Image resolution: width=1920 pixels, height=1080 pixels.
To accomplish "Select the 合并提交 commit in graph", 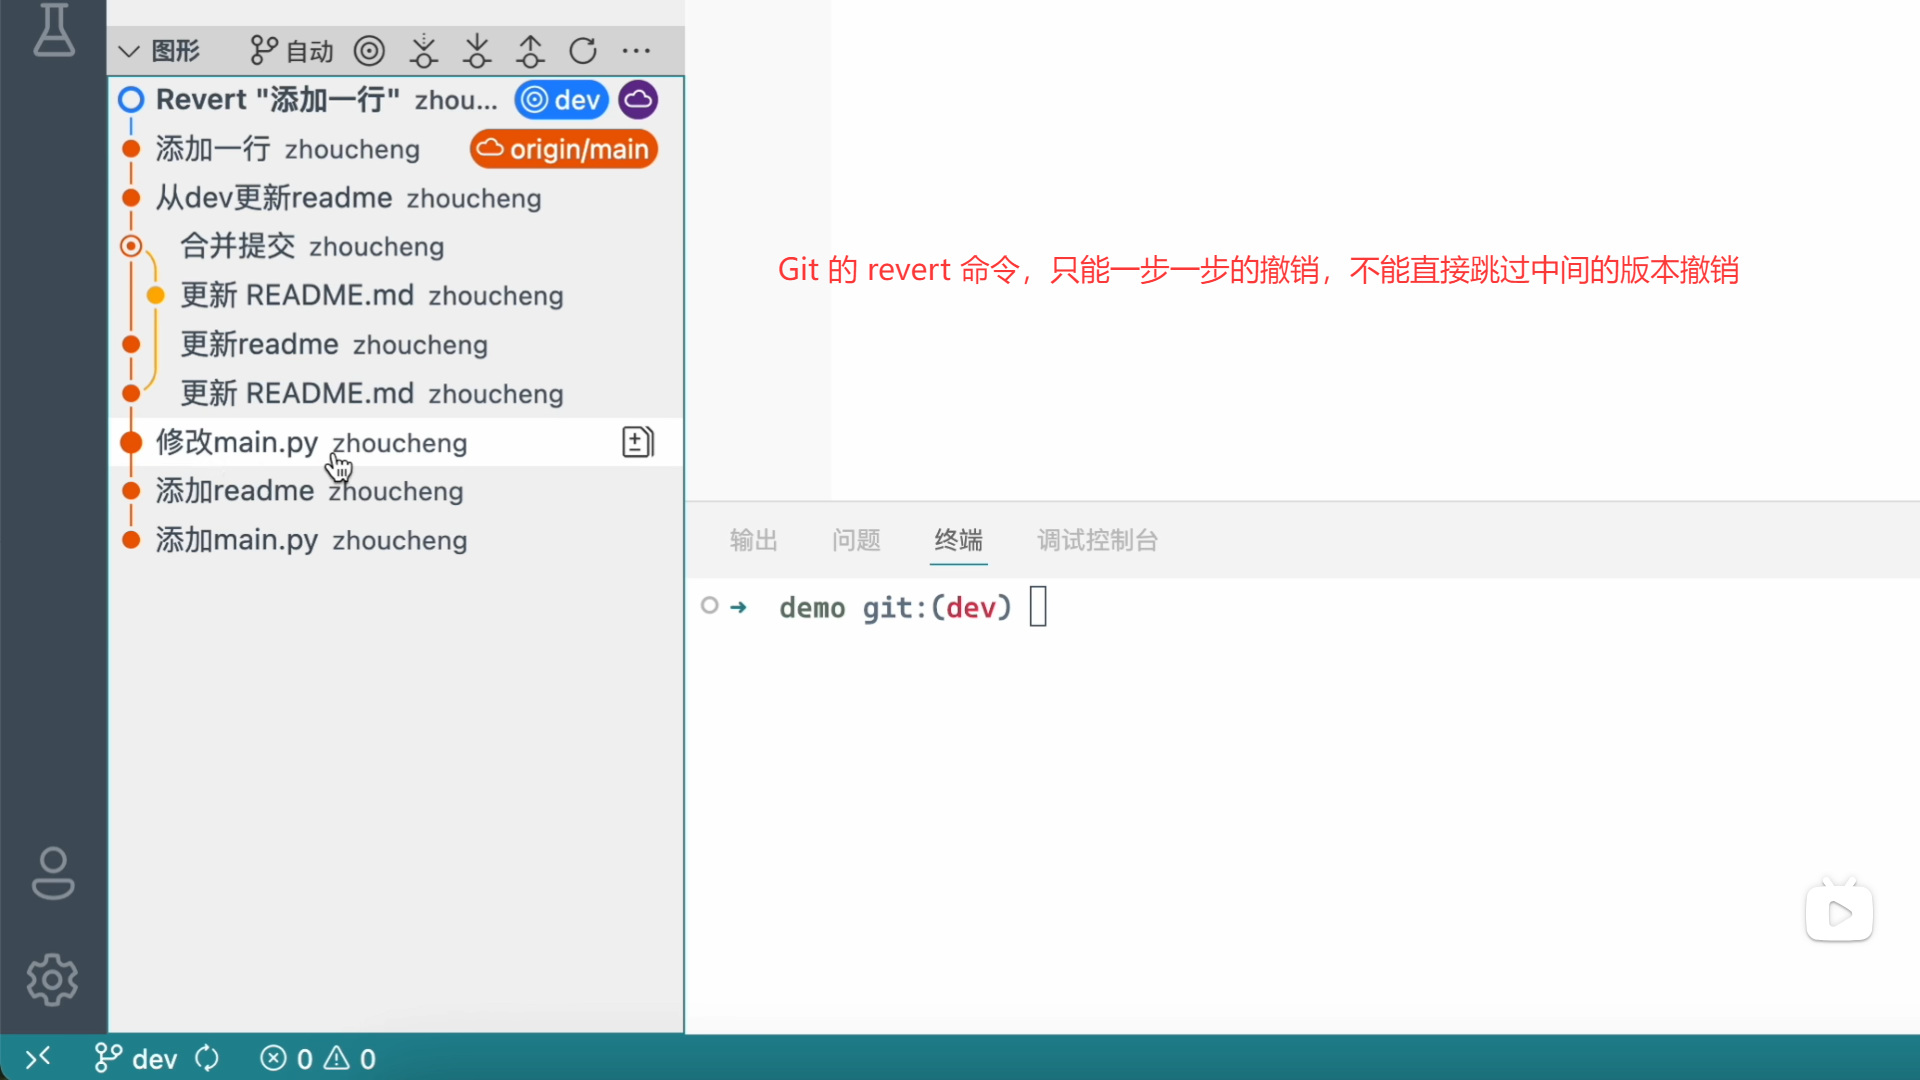I will point(312,246).
